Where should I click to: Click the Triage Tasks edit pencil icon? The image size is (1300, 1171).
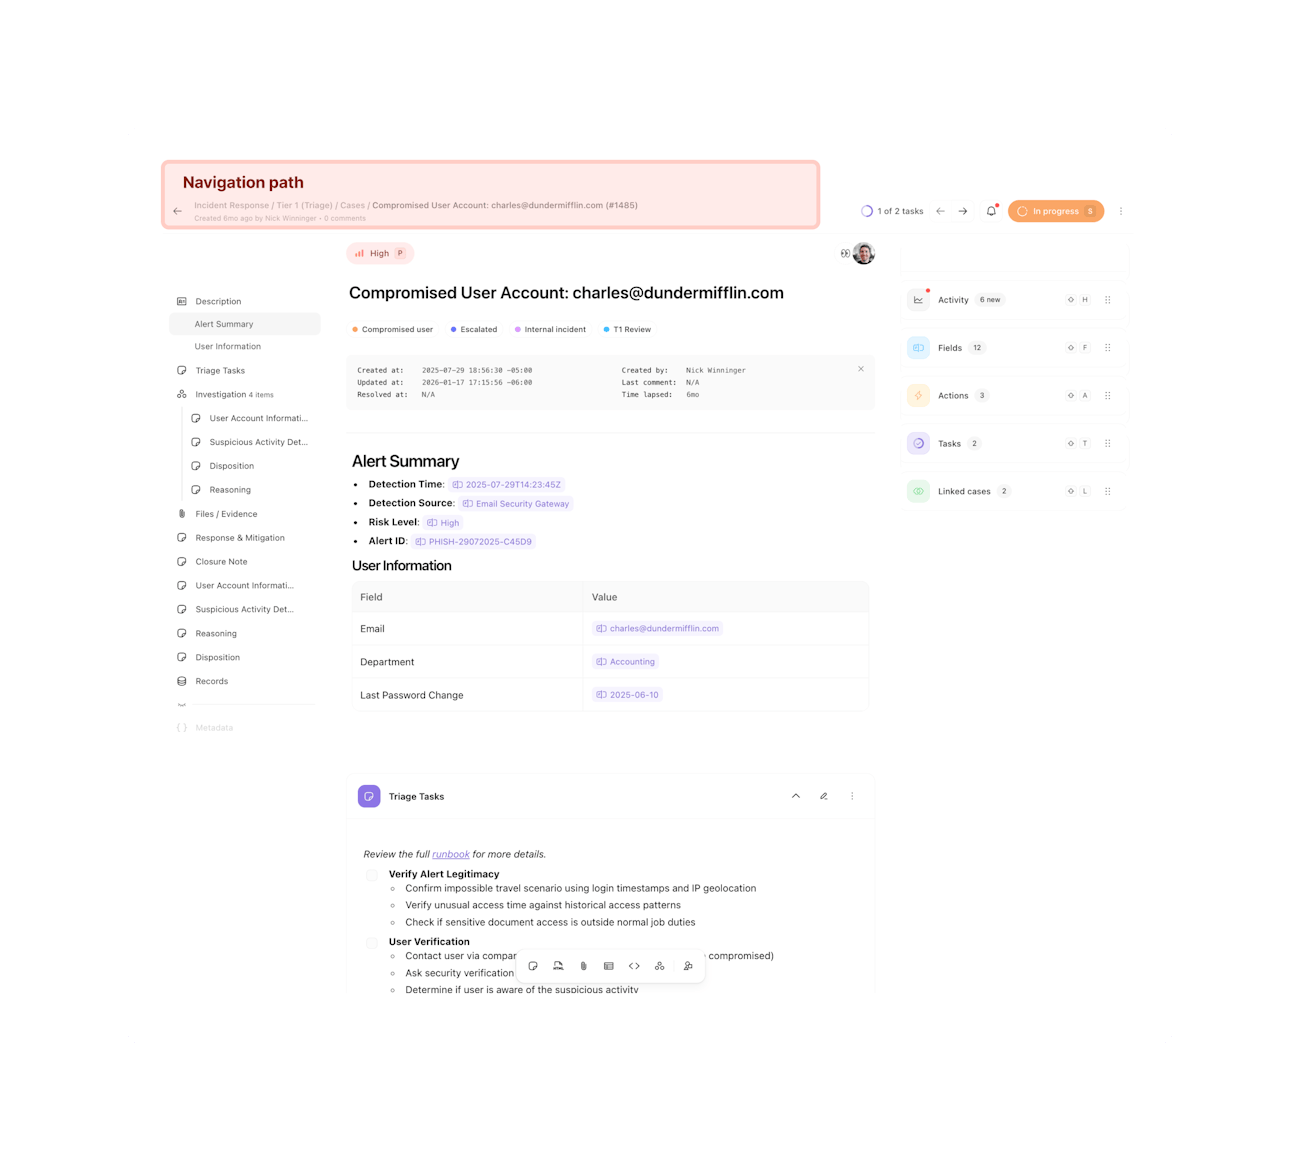(x=824, y=796)
